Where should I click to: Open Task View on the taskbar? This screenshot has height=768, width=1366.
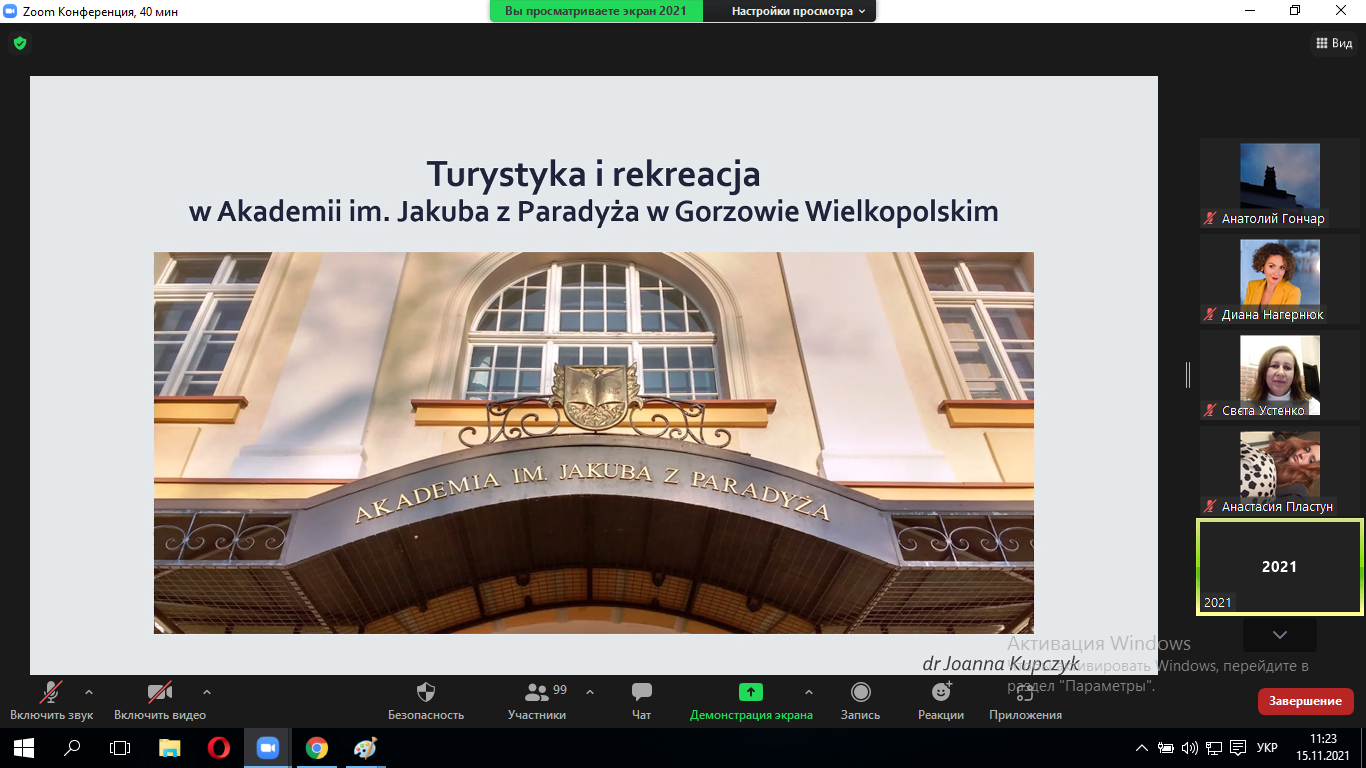click(120, 747)
